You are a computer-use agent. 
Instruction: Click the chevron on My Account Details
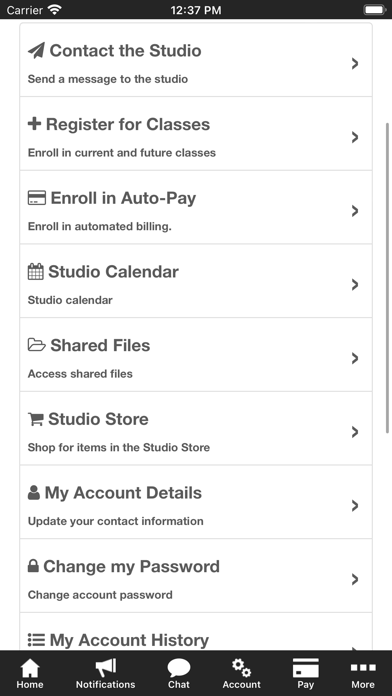point(355,506)
